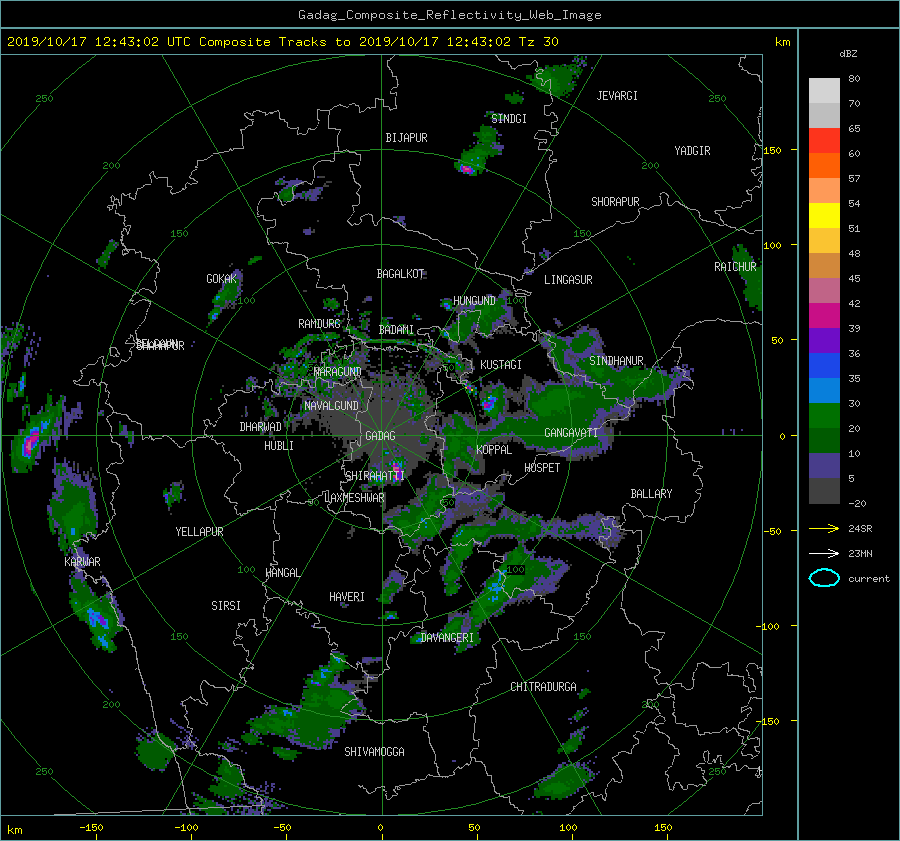Select the HOSPET label

[x=542, y=468]
